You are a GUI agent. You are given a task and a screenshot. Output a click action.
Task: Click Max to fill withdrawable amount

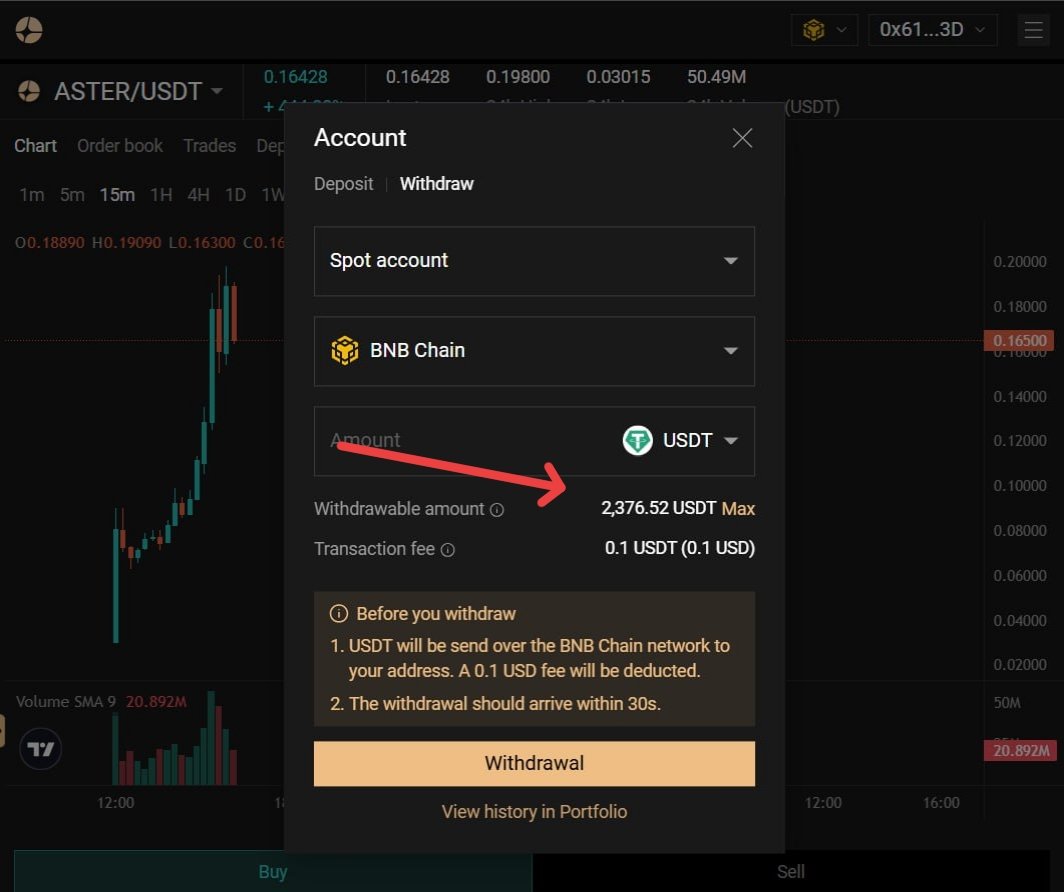pos(738,509)
